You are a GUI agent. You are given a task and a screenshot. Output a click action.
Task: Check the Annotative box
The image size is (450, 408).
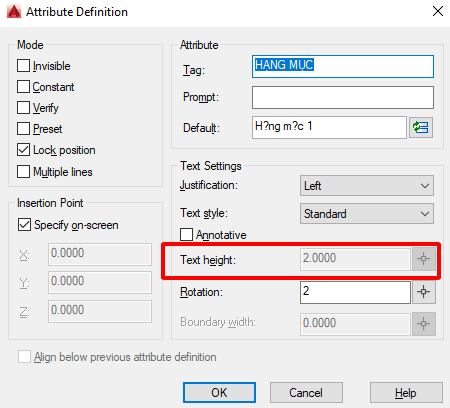coord(186,234)
